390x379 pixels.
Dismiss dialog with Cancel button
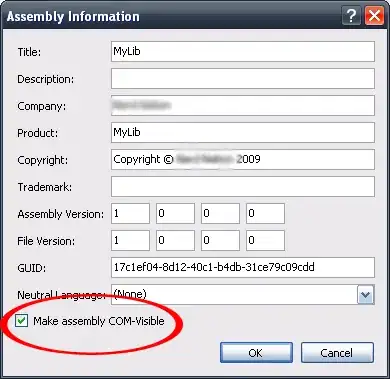point(337,353)
